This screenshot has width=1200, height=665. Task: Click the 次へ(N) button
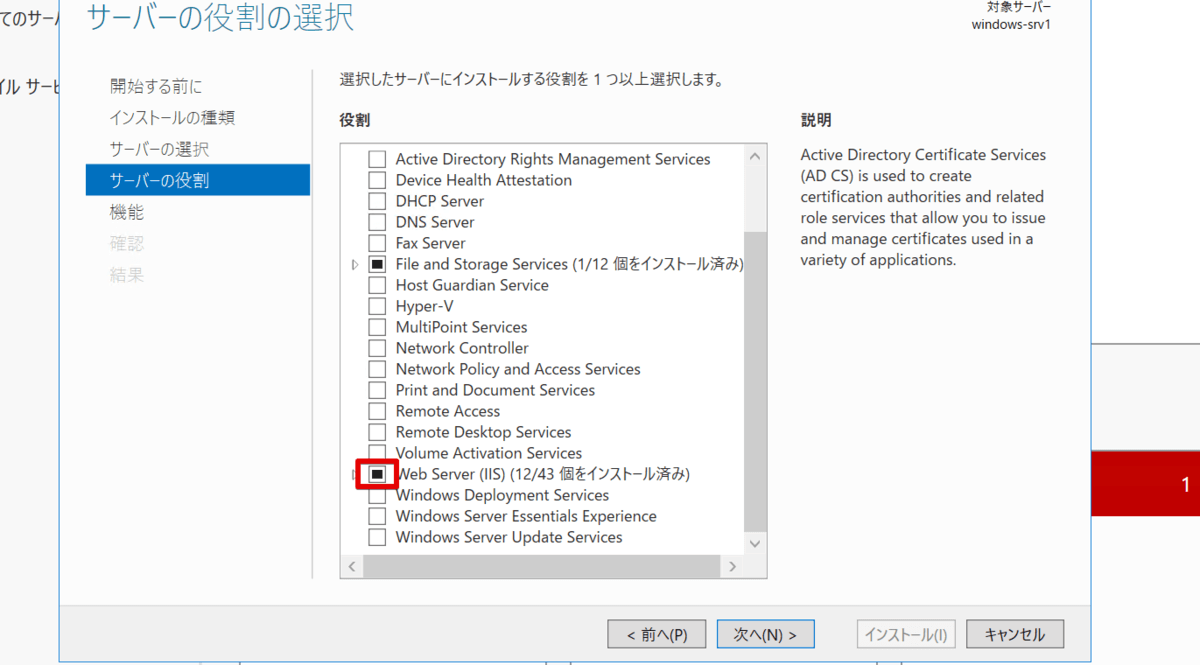pyautogui.click(x=765, y=634)
